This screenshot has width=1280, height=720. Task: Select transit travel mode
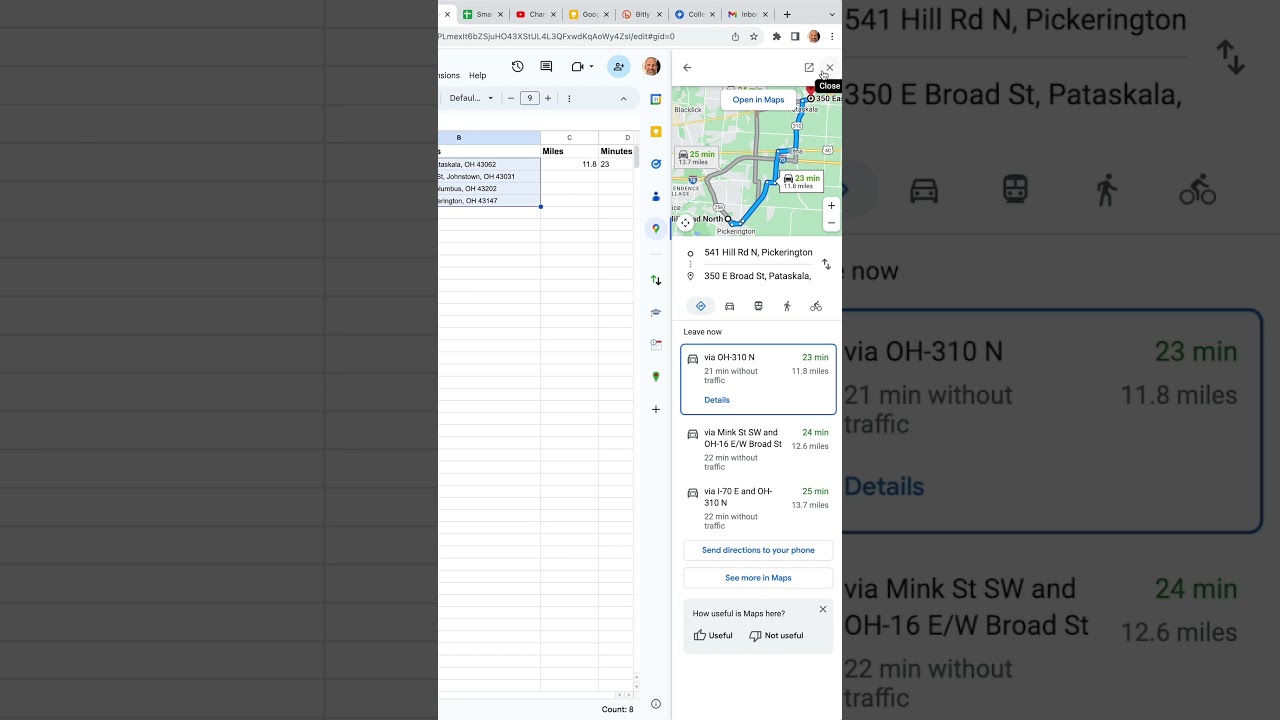(x=758, y=306)
